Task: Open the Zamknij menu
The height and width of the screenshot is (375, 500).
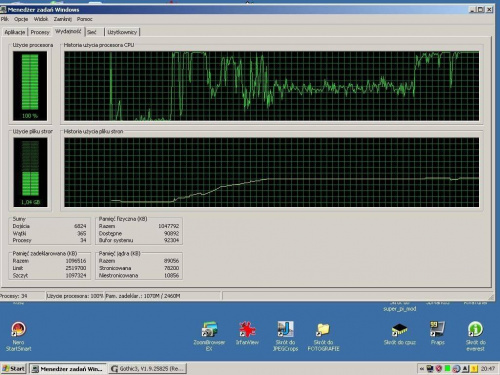Action: coord(63,19)
